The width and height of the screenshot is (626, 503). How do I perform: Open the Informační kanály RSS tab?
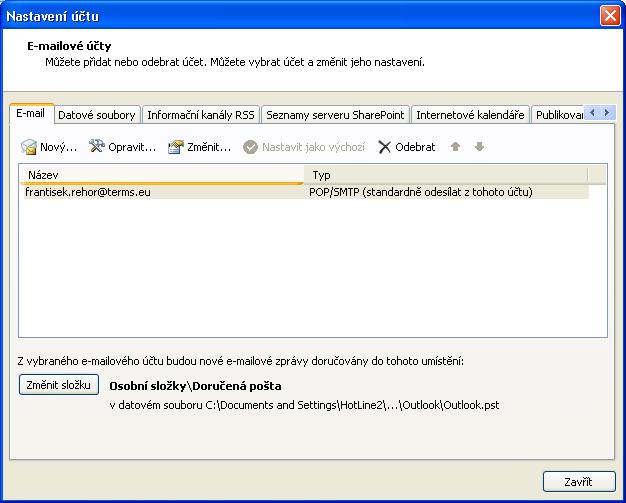pyautogui.click(x=200, y=115)
